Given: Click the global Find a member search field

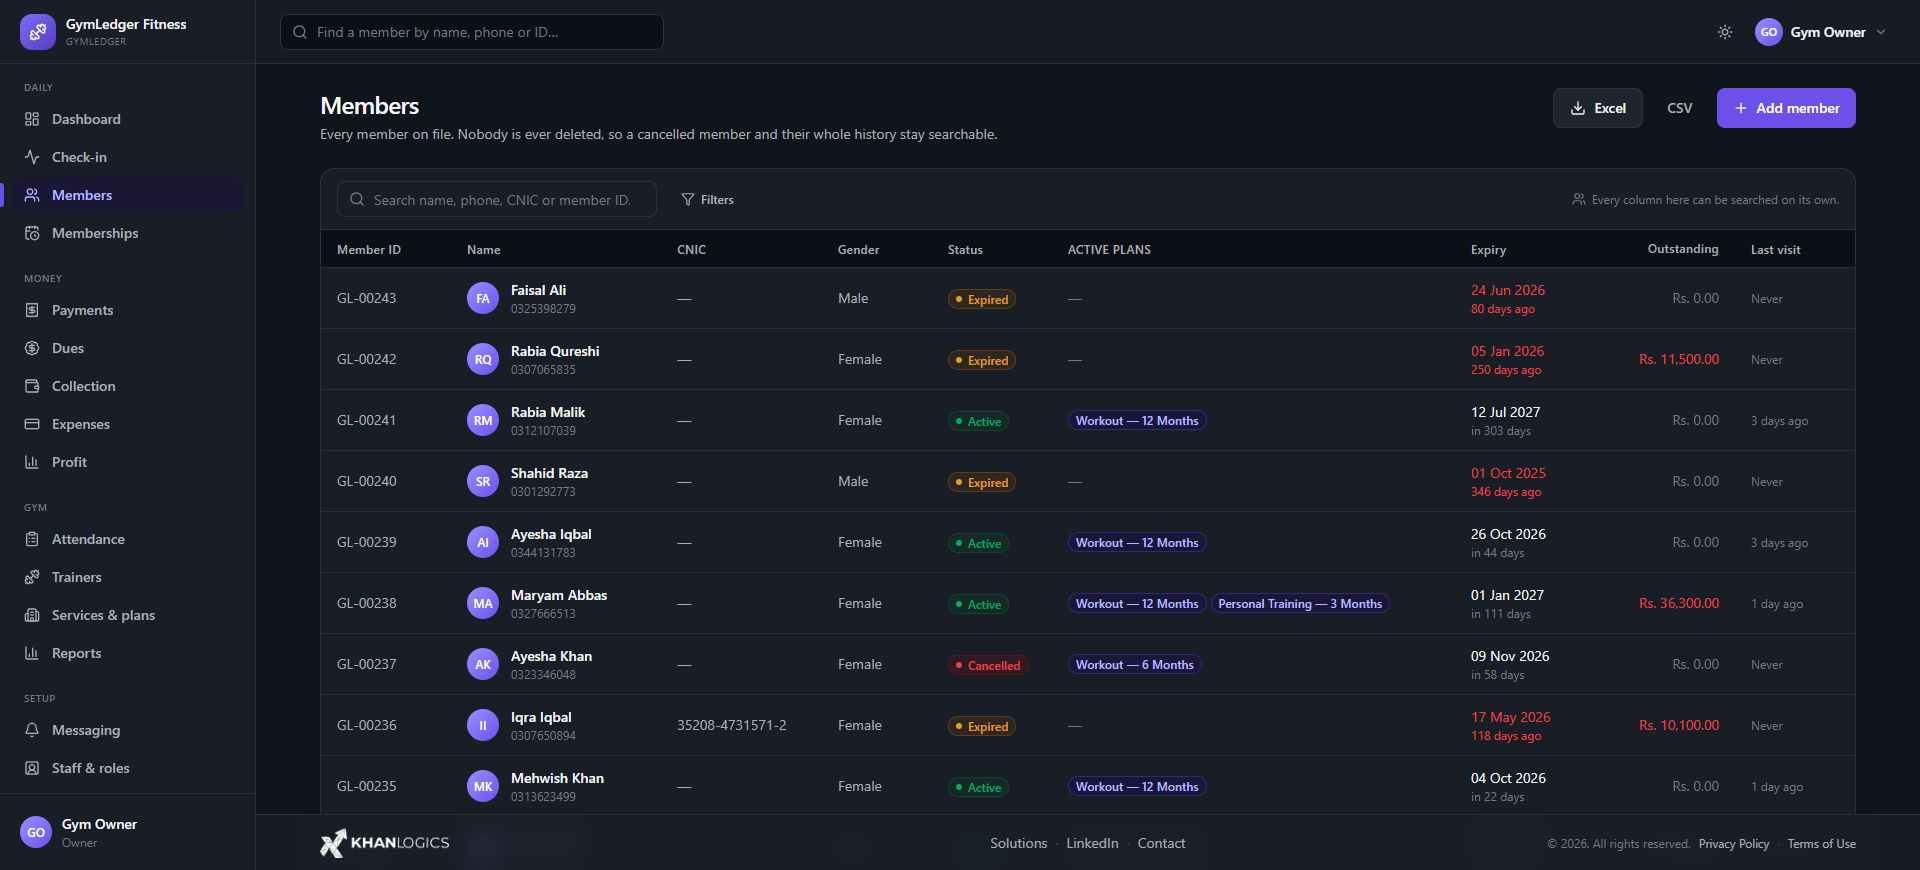Looking at the screenshot, I should [472, 32].
